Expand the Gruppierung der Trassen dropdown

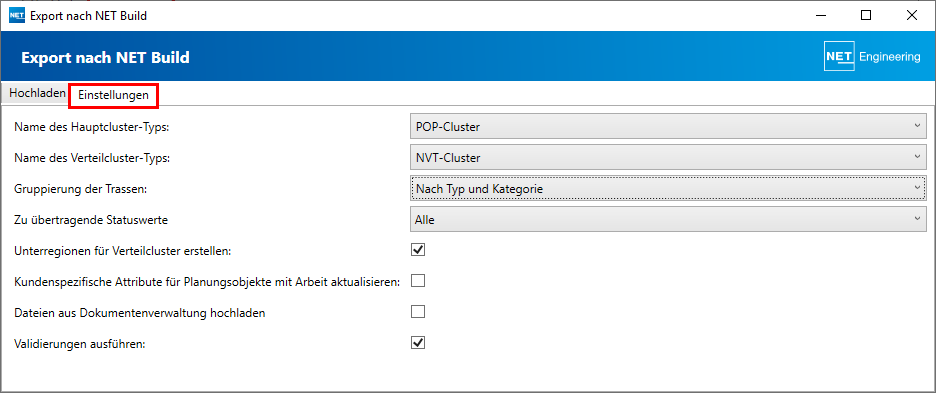coord(668,189)
